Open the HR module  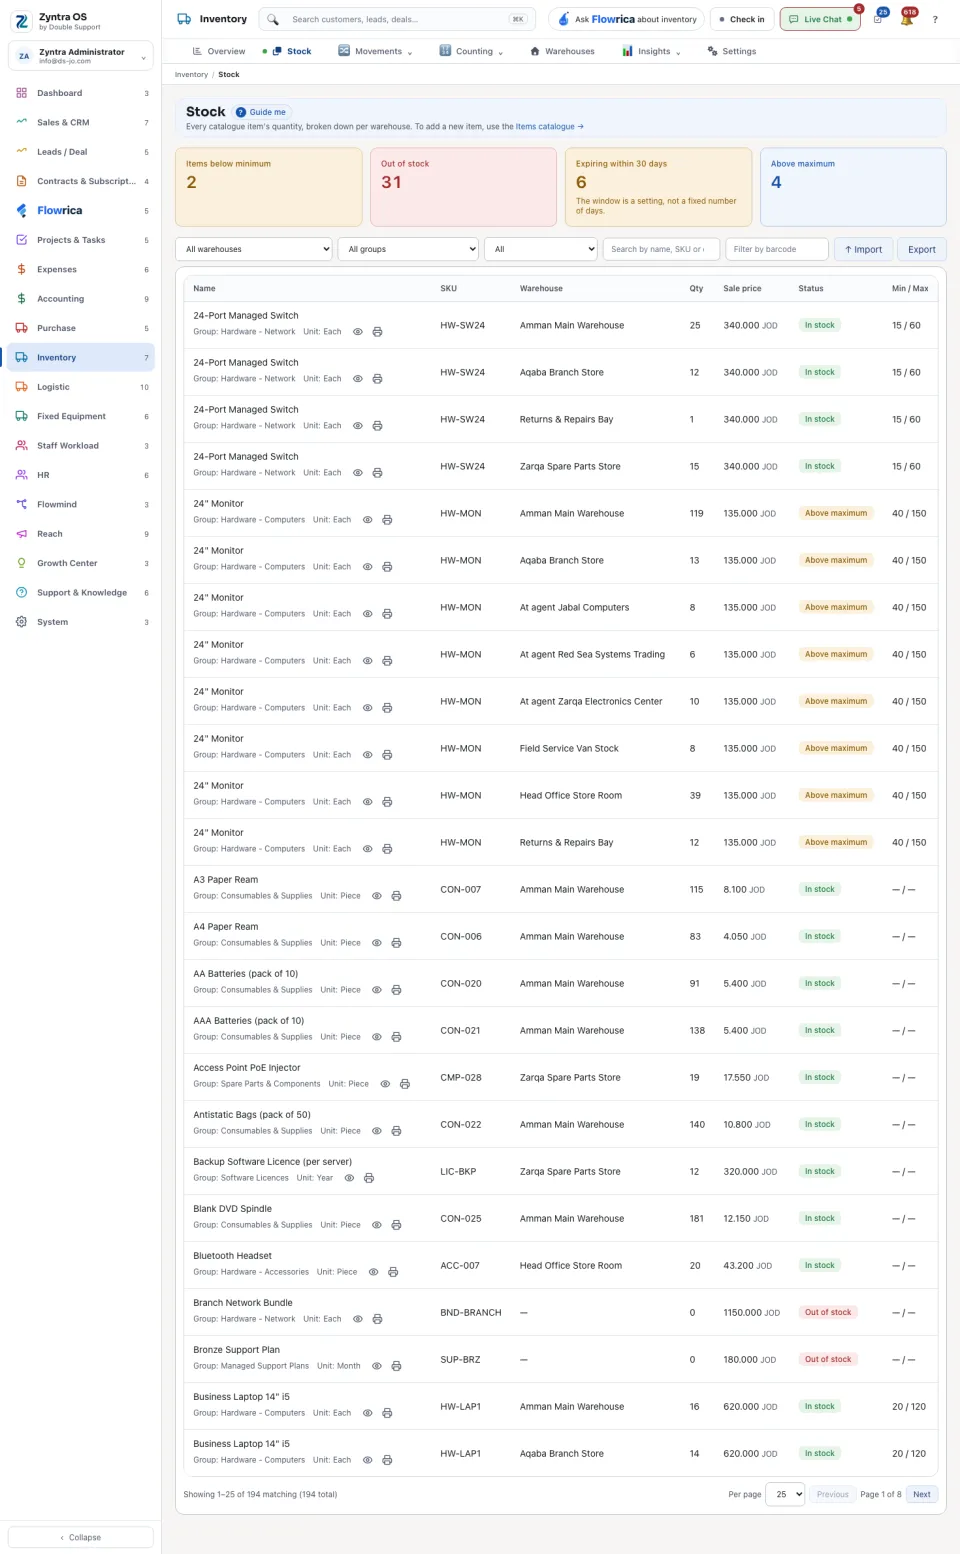(81, 475)
